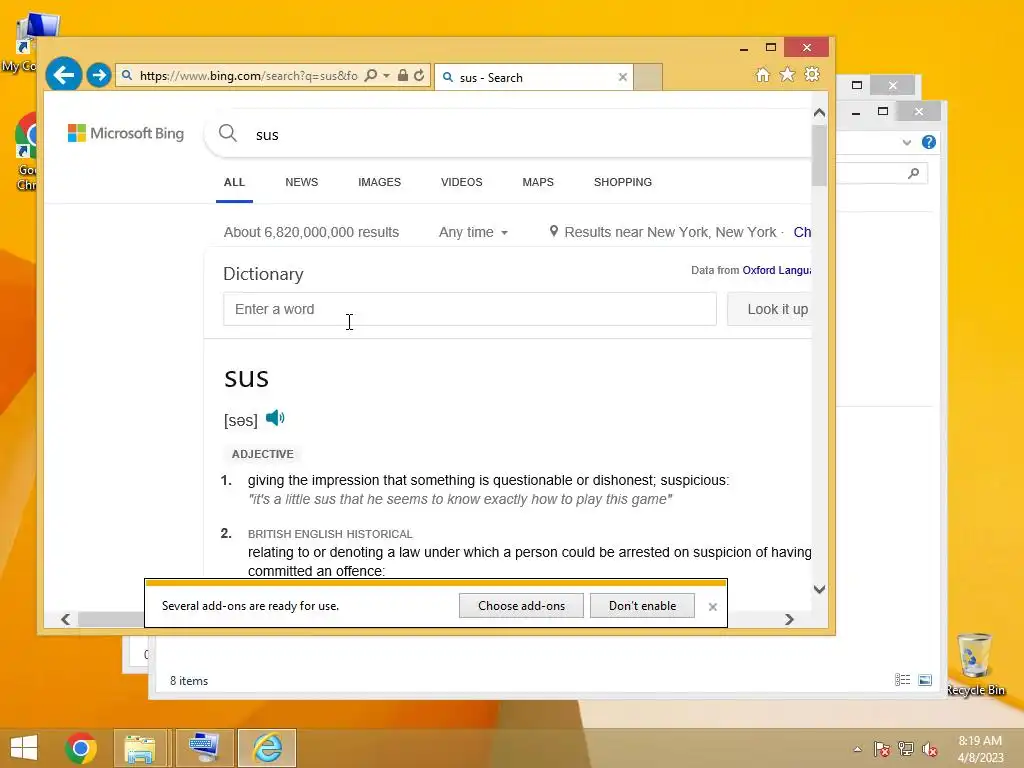The height and width of the screenshot is (768, 1024).
Task: Click the Bing search magnifier icon
Action: click(227, 133)
